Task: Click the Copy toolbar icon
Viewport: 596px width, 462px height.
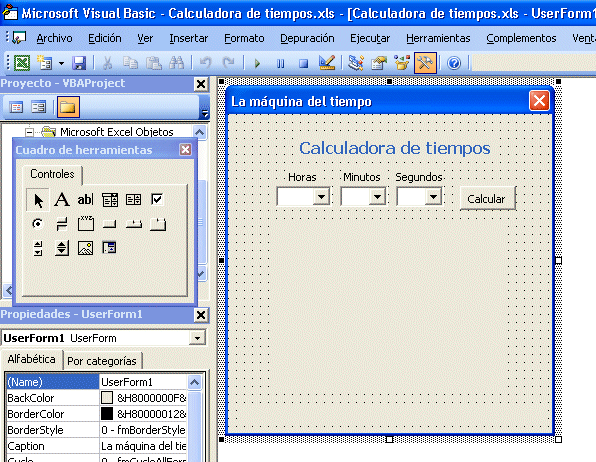Action: (130, 63)
